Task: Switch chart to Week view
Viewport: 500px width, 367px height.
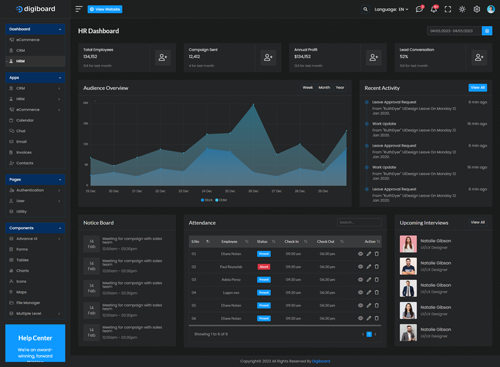Action: 308,88
